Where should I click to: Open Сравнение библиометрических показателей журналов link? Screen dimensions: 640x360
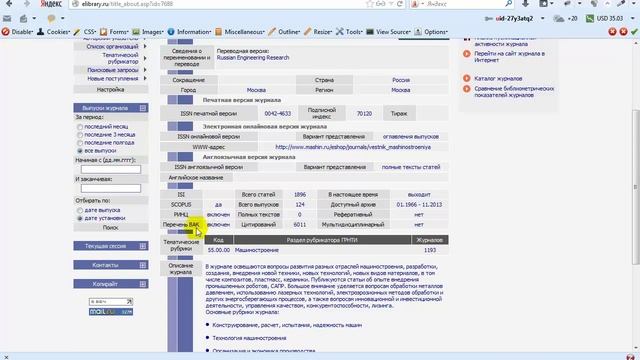(x=514, y=91)
